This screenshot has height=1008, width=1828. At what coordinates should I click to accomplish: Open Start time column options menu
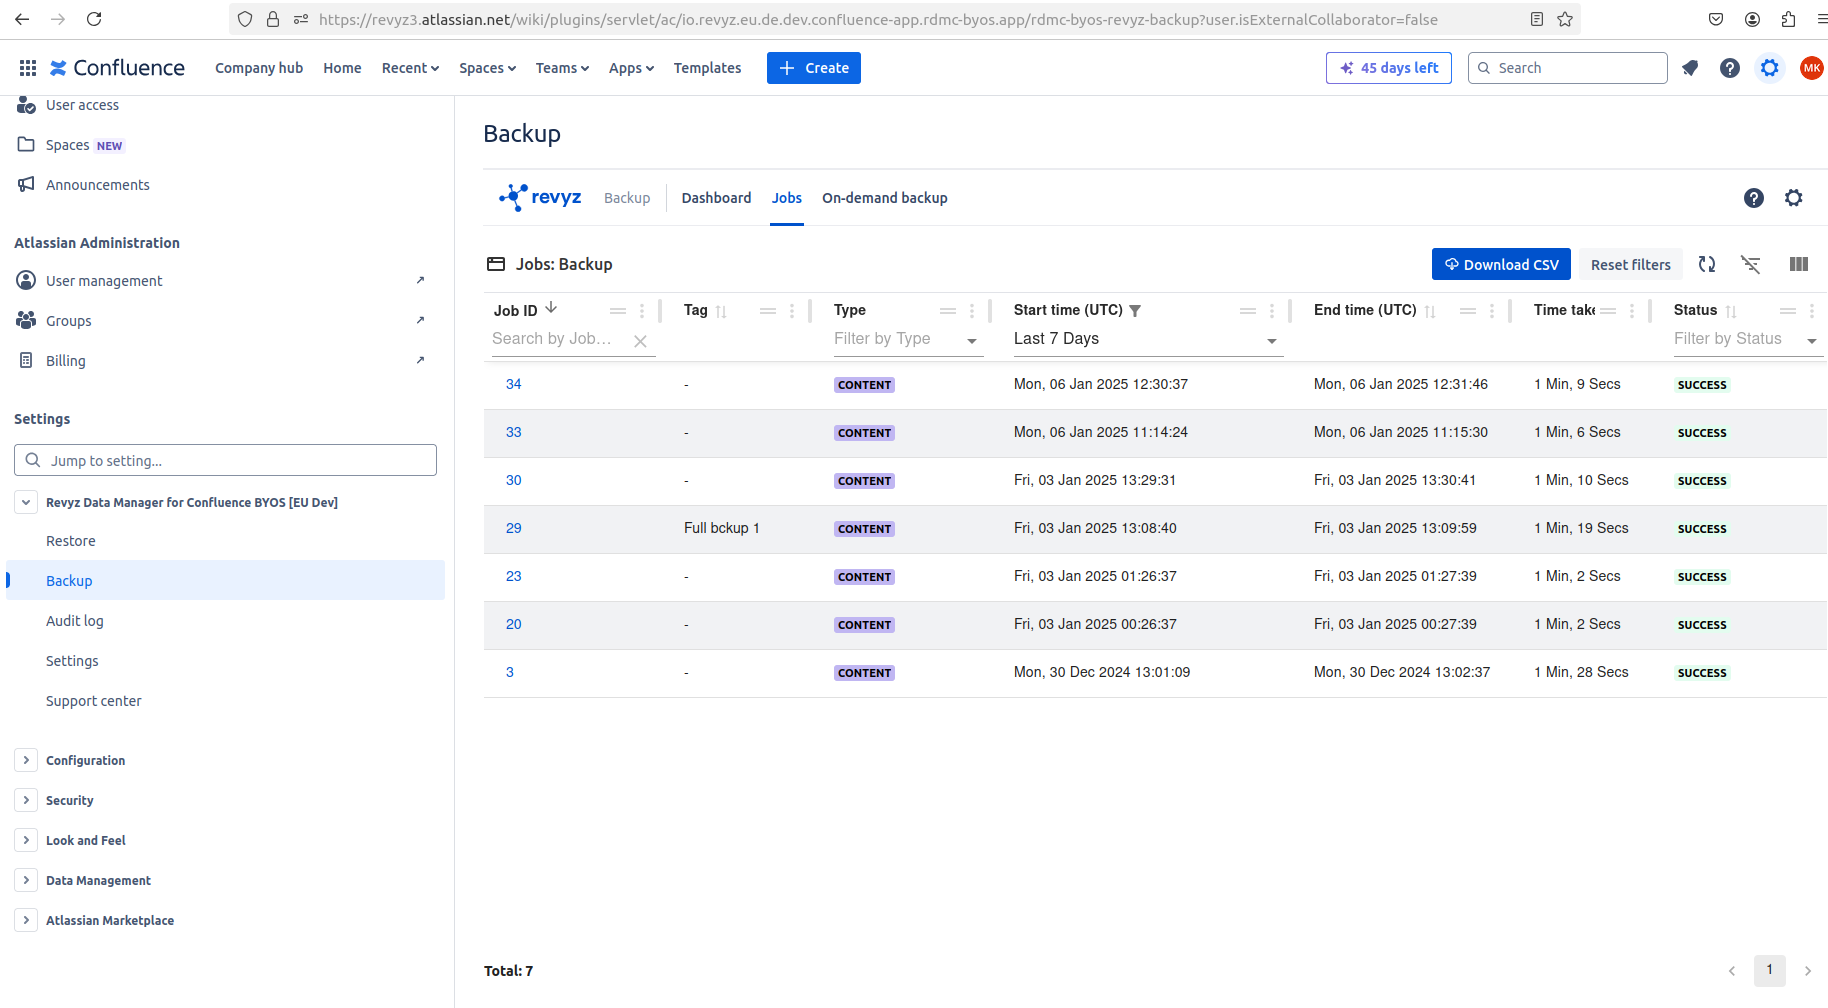point(1272,311)
